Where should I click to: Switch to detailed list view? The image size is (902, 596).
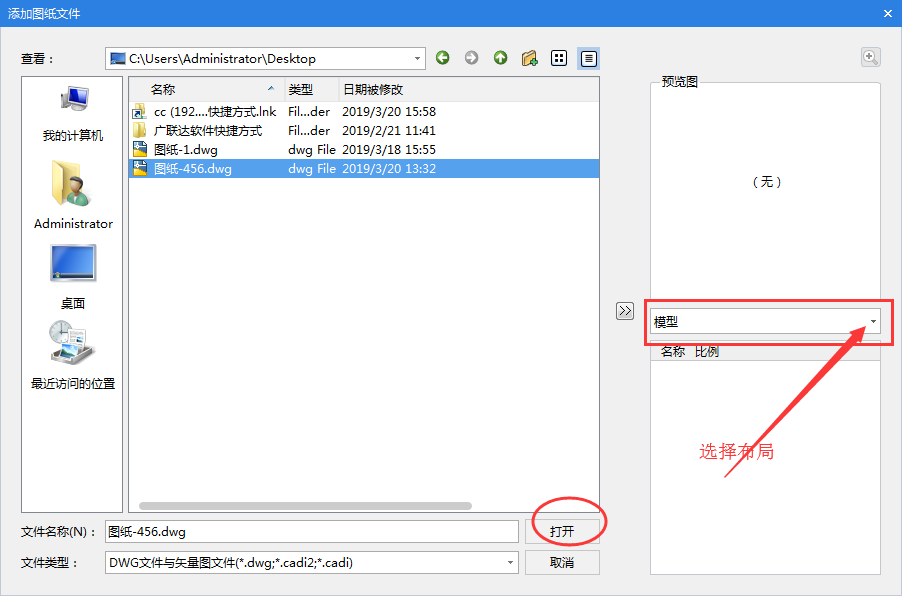pos(588,58)
